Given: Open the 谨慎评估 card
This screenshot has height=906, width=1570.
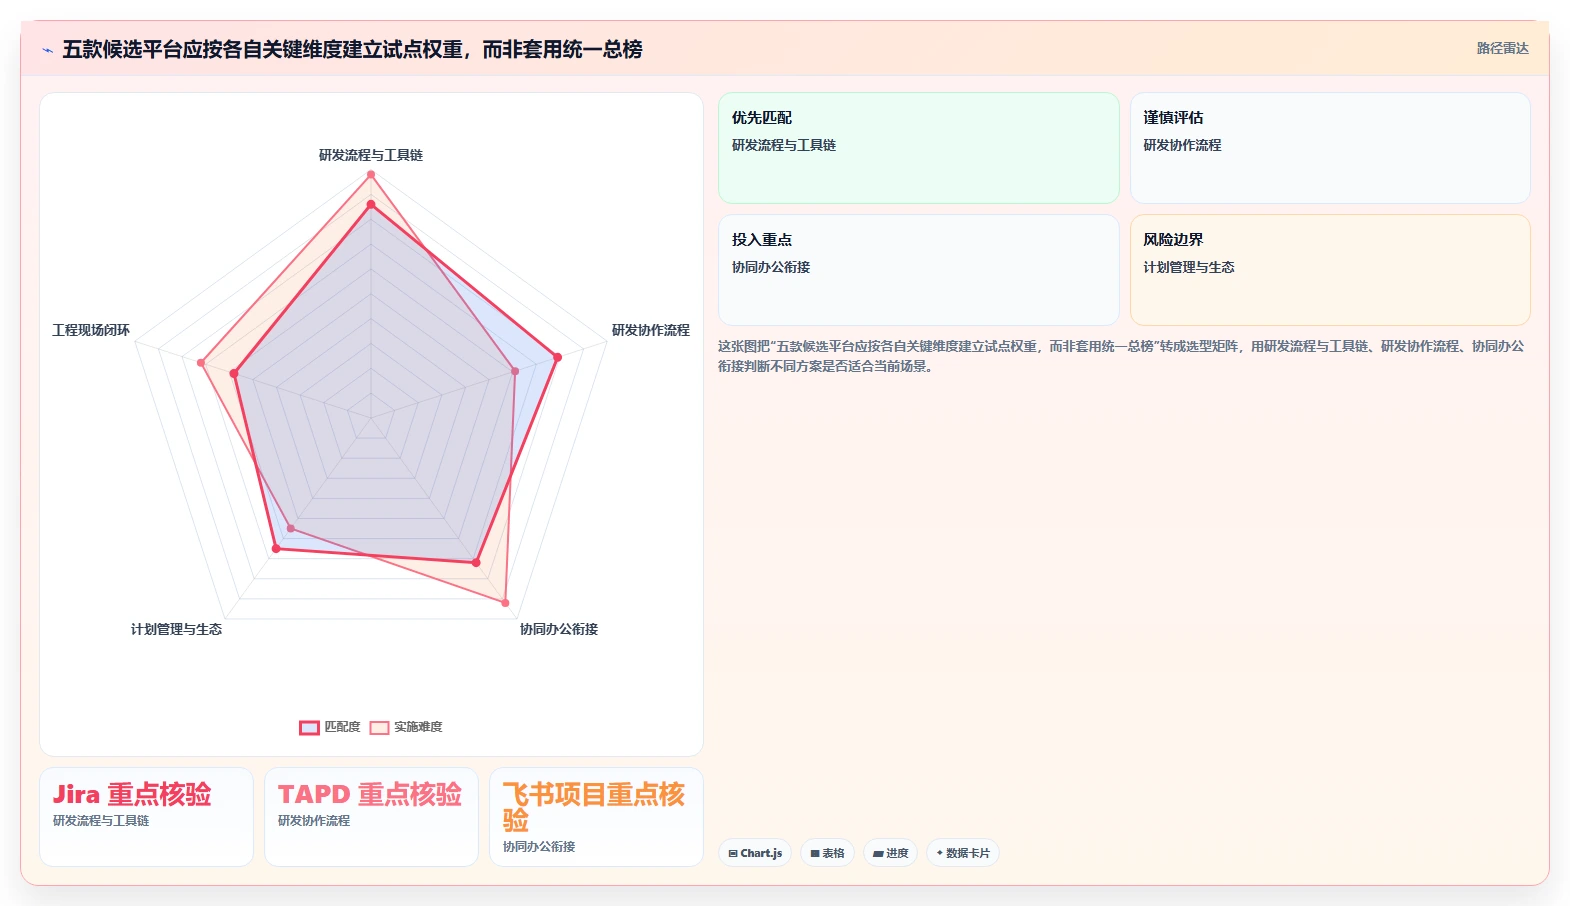Looking at the screenshot, I should [x=1330, y=148].
